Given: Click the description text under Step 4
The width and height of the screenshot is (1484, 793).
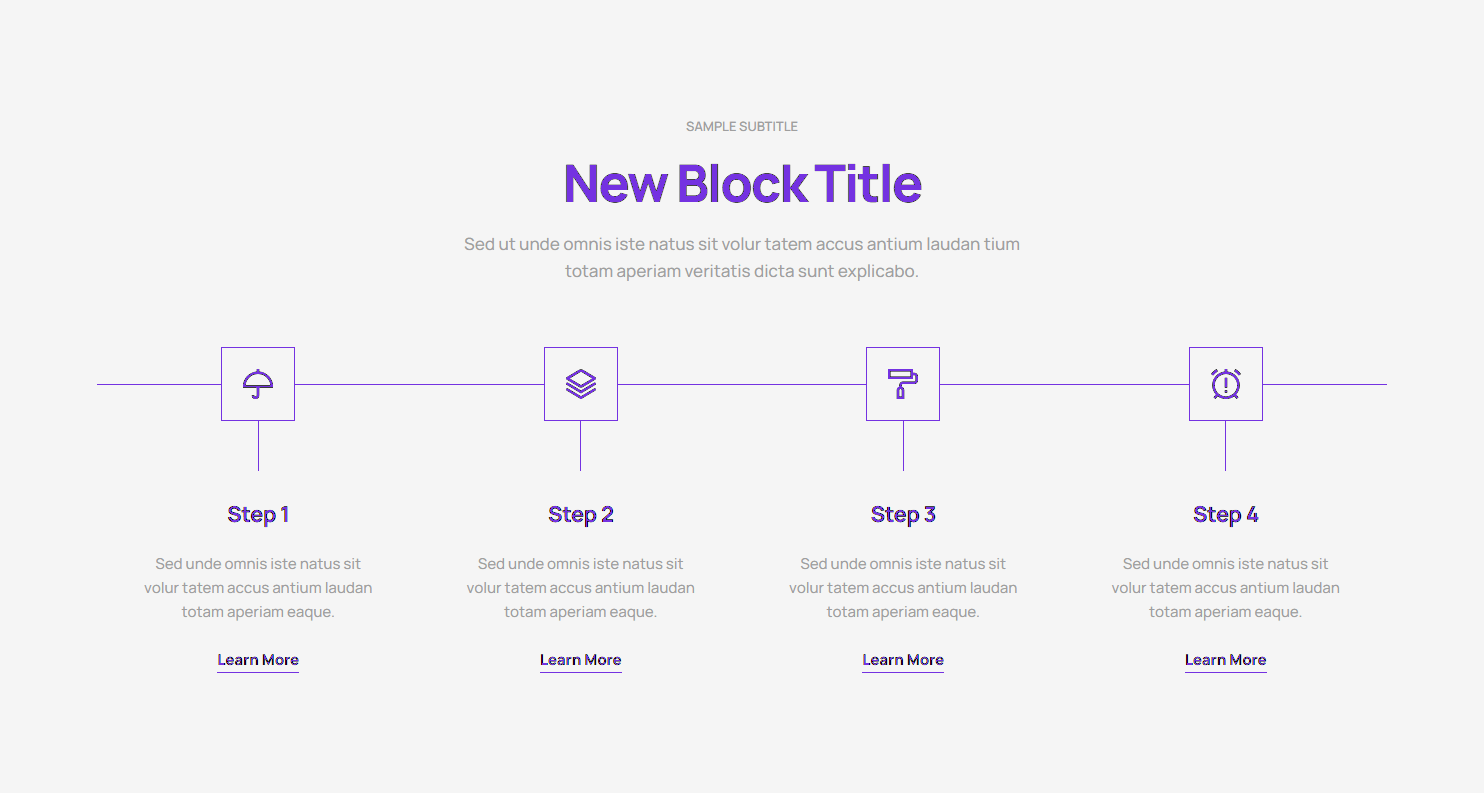Looking at the screenshot, I should tap(1226, 588).
